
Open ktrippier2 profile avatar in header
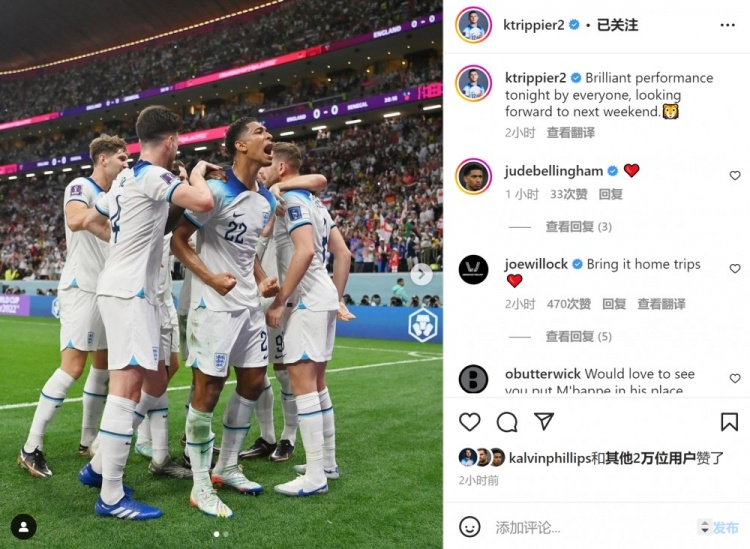tap(474, 25)
